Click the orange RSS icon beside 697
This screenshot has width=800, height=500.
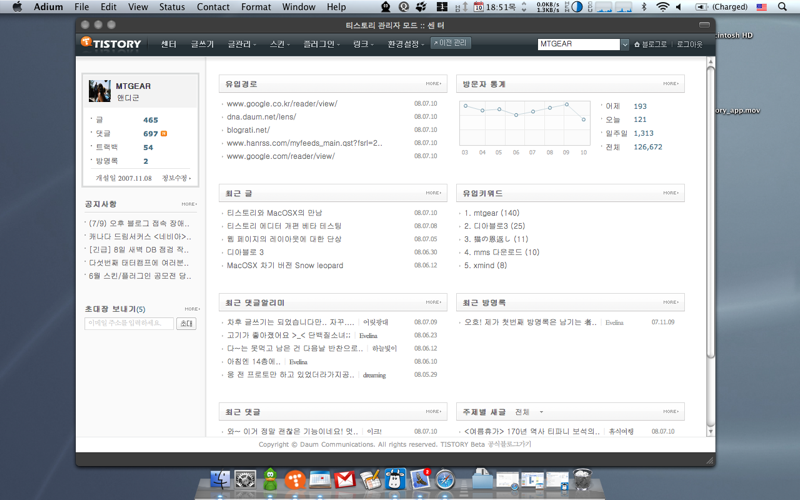164,134
